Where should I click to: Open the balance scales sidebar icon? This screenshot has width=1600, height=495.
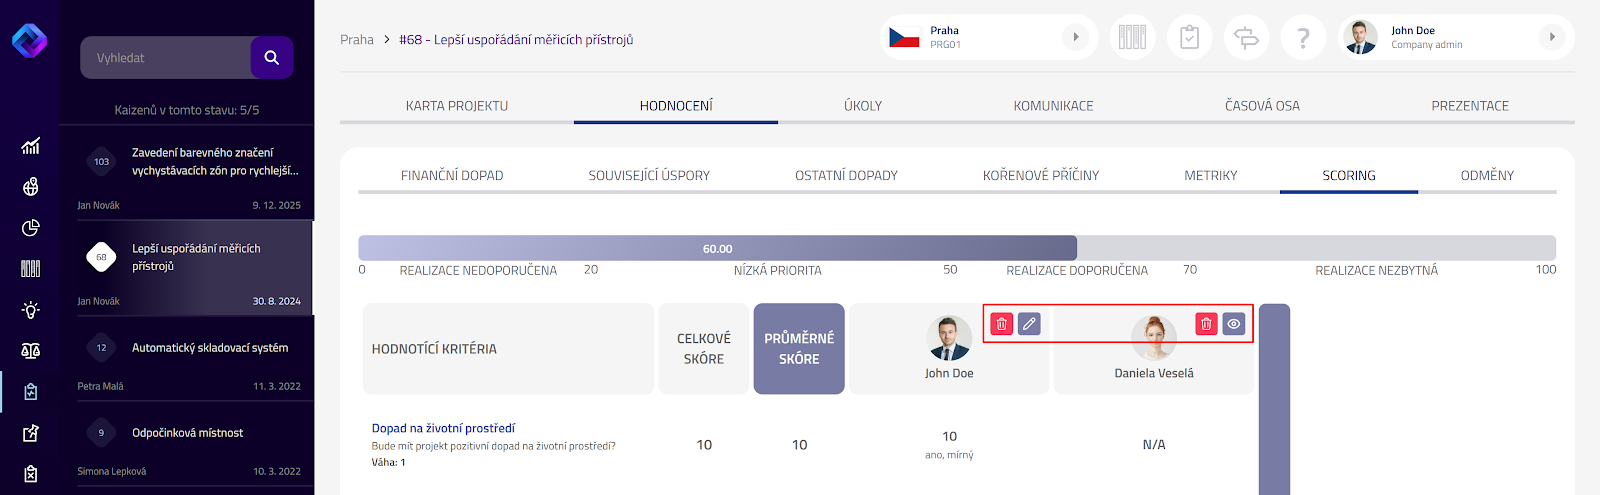pos(31,351)
